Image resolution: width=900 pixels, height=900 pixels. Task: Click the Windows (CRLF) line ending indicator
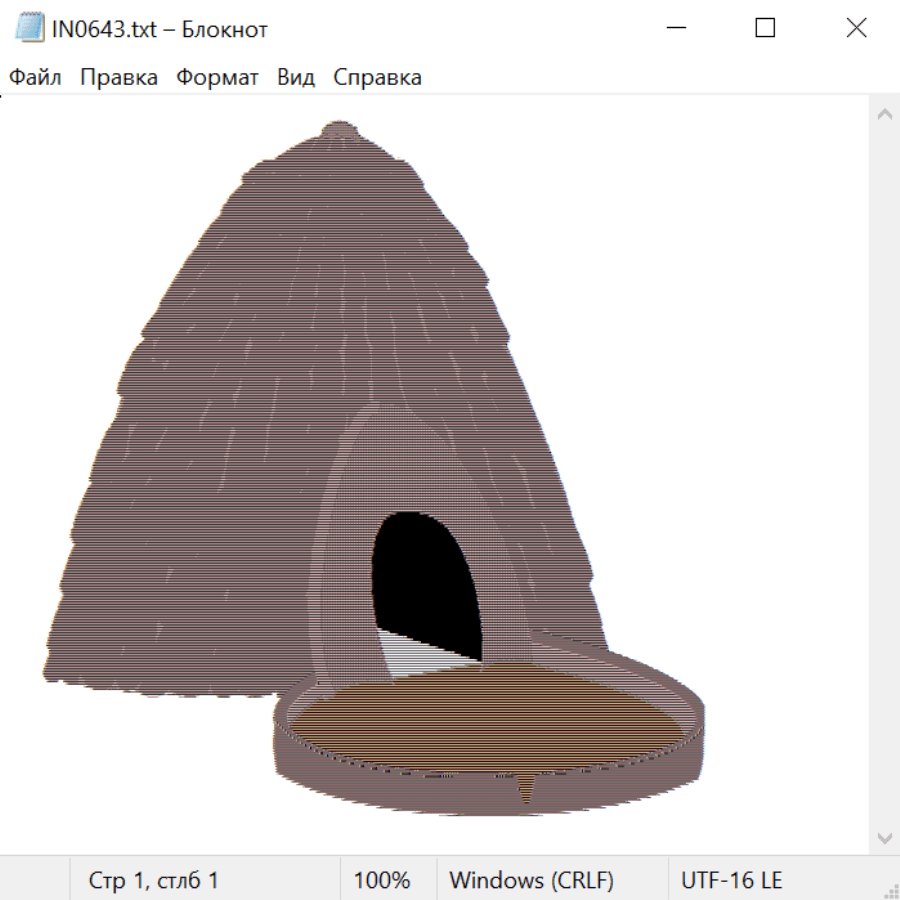click(531, 881)
